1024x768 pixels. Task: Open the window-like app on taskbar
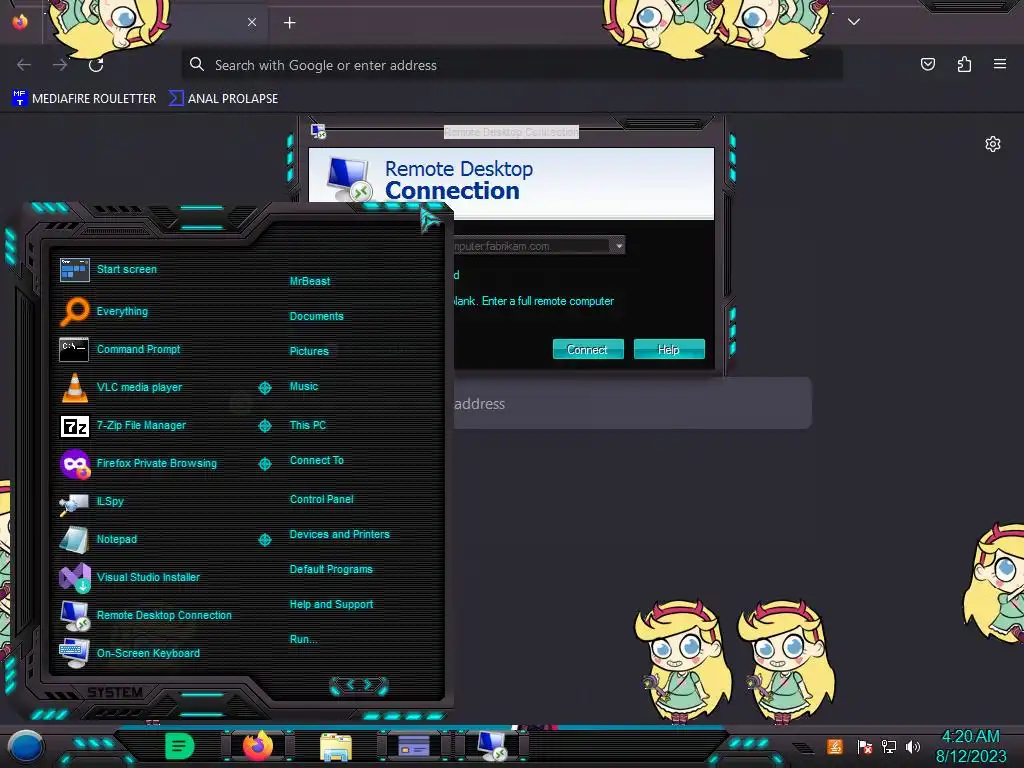(x=414, y=746)
